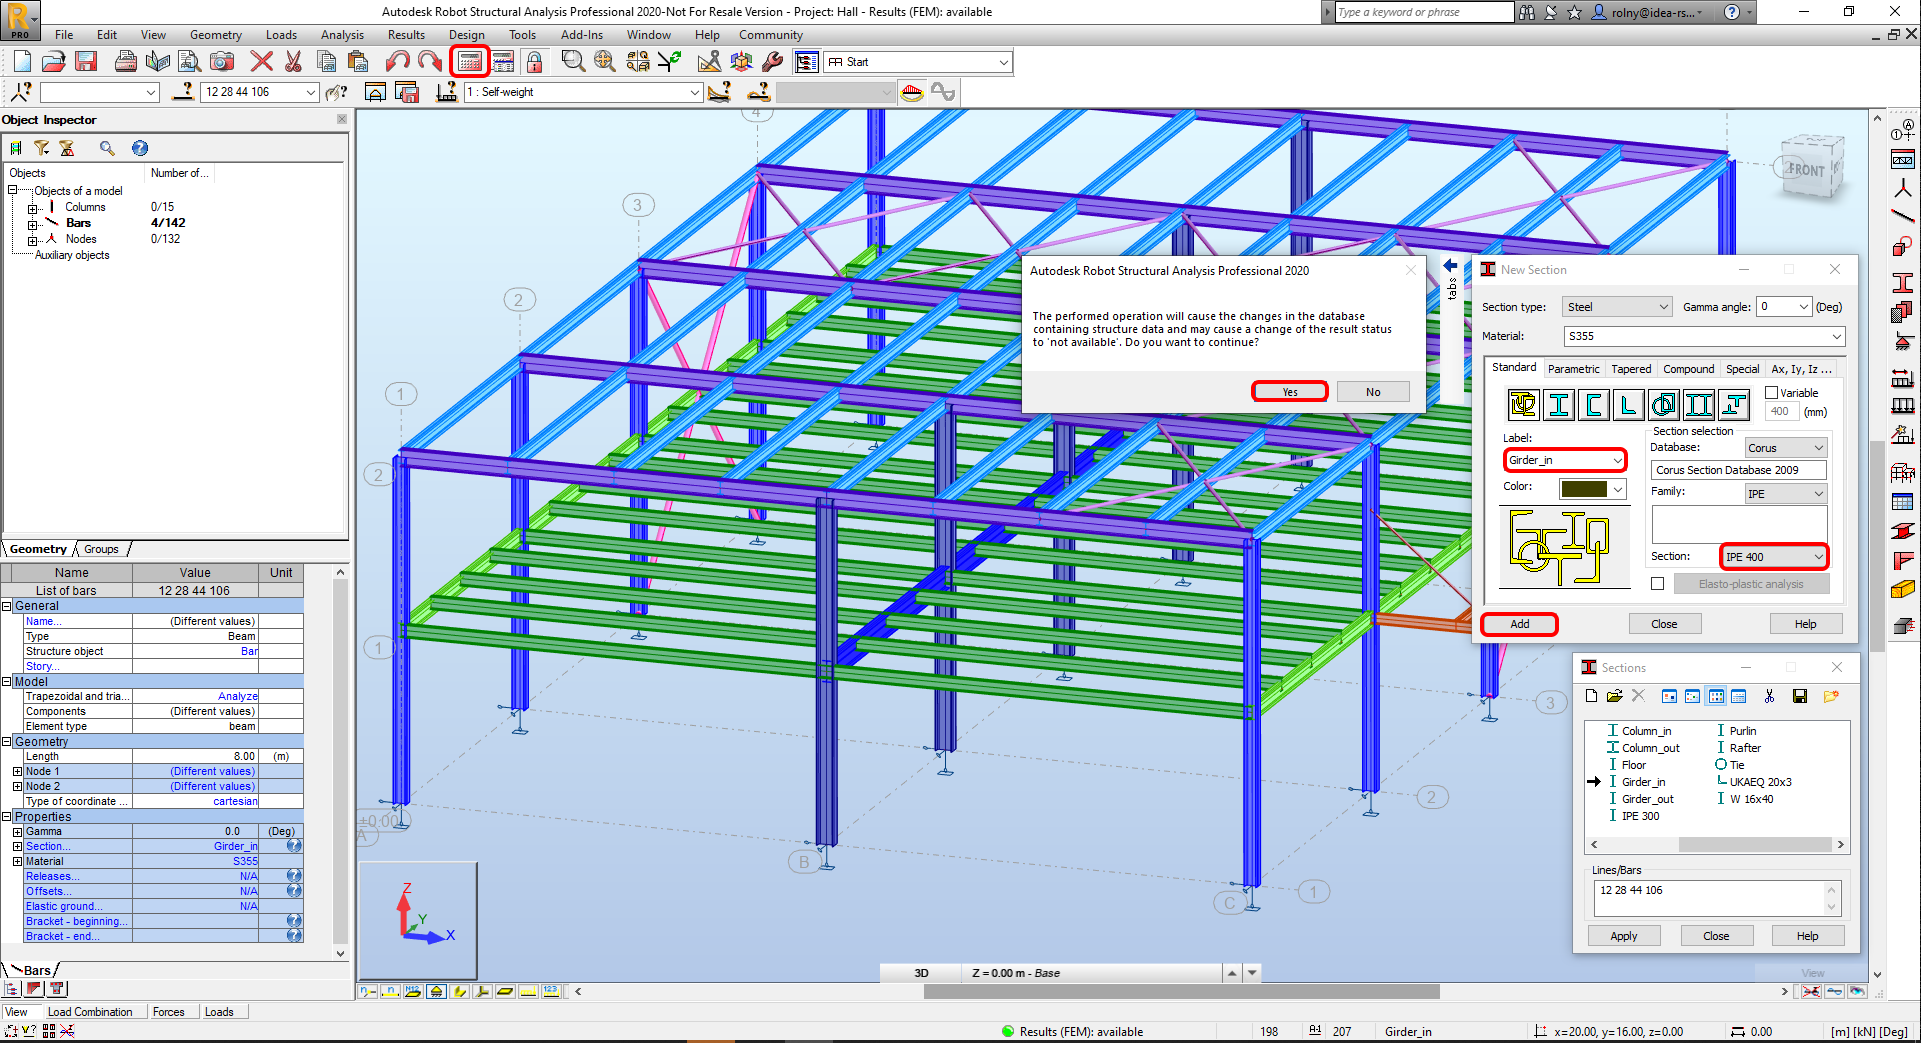This screenshot has width=1921, height=1043.
Task: Click the Calculations icon in the toolbar
Action: point(469,62)
